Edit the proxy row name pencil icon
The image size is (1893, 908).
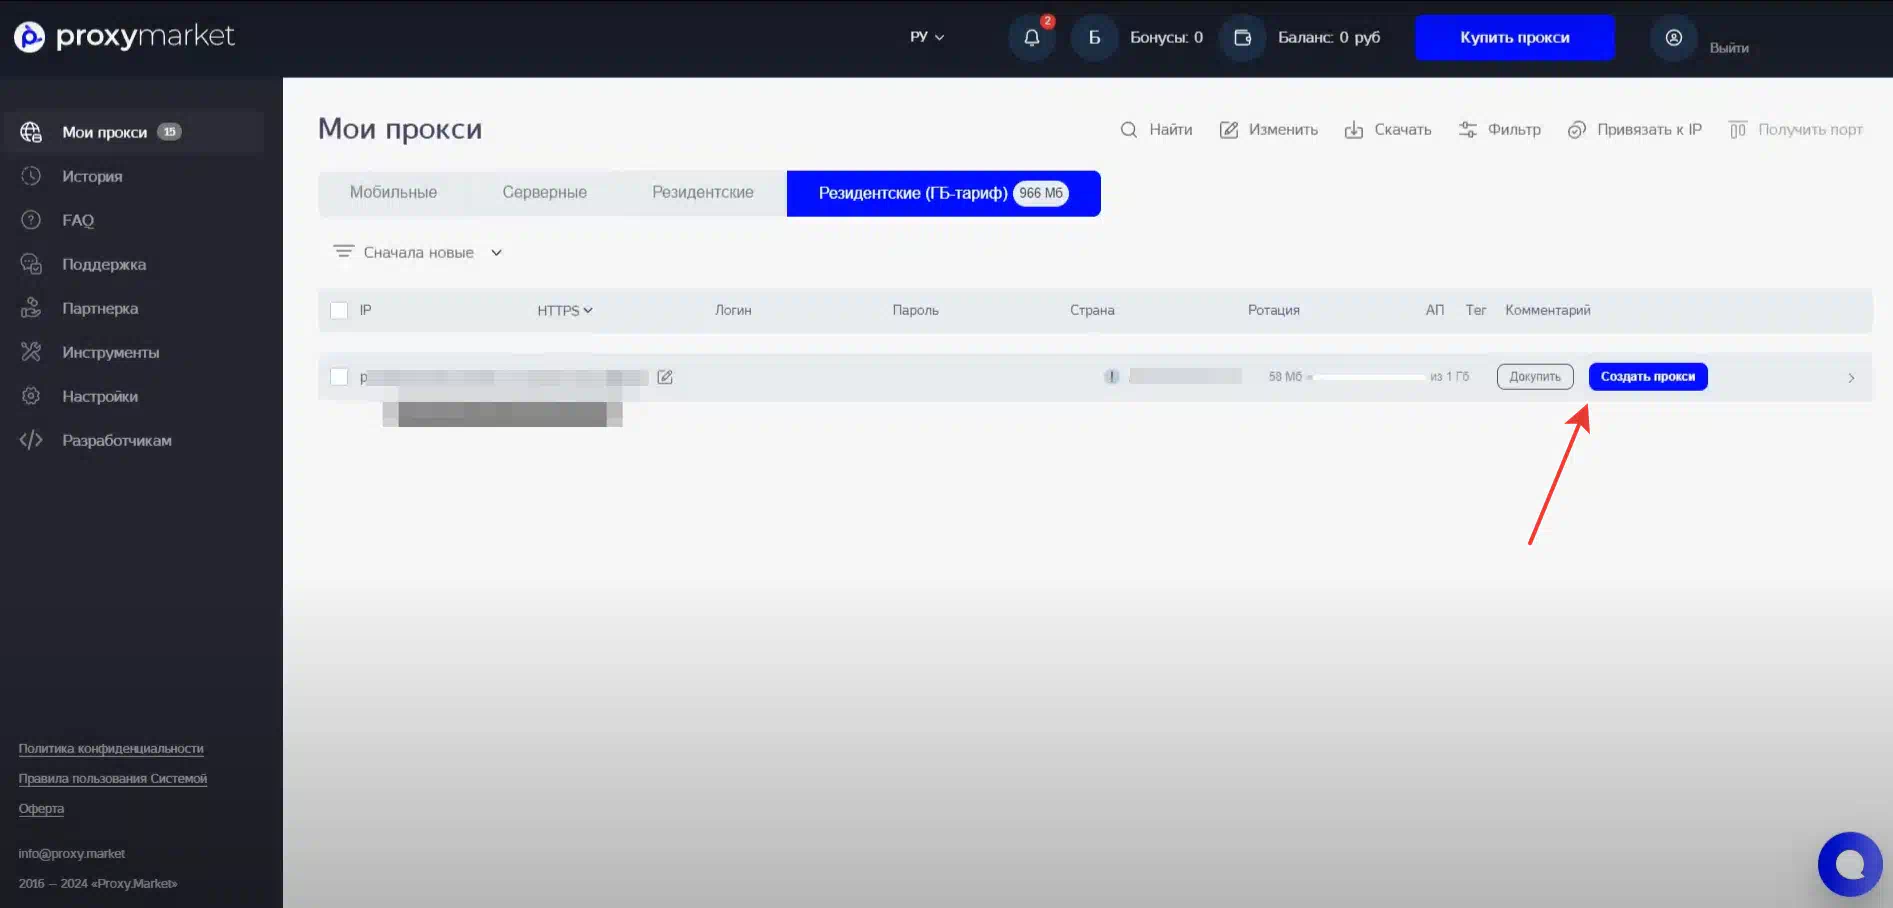(665, 377)
